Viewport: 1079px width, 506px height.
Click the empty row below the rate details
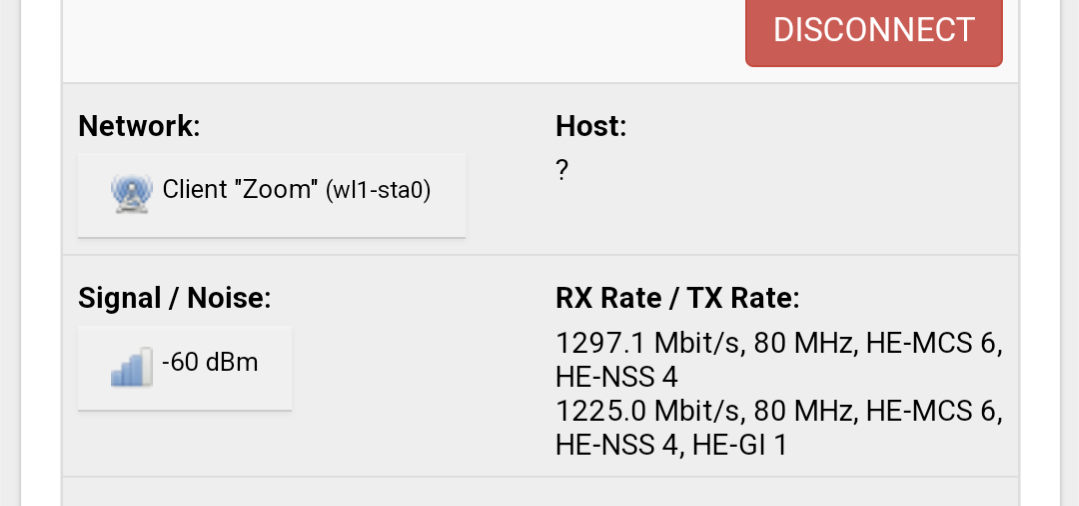(x=540, y=492)
